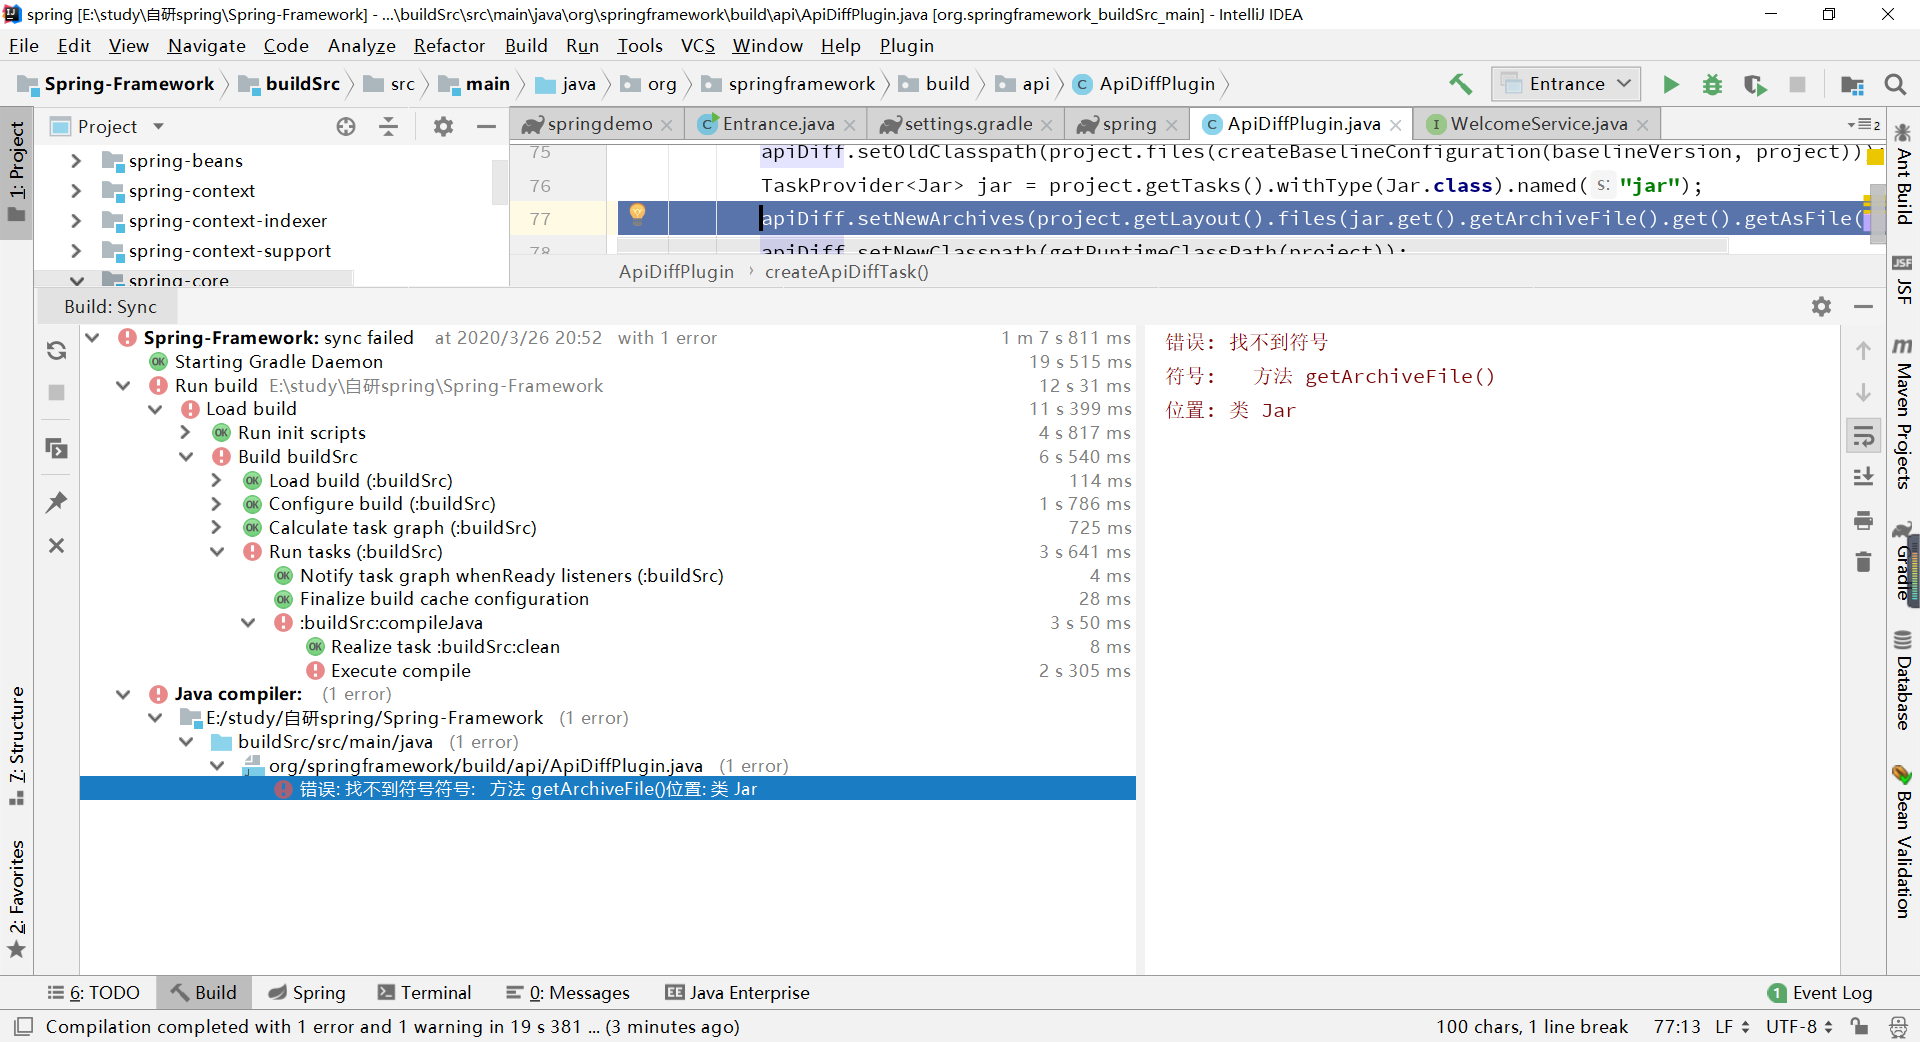This screenshot has height=1042, width=1920.
Task: Run the Entrance configuration
Action: click(x=1671, y=84)
